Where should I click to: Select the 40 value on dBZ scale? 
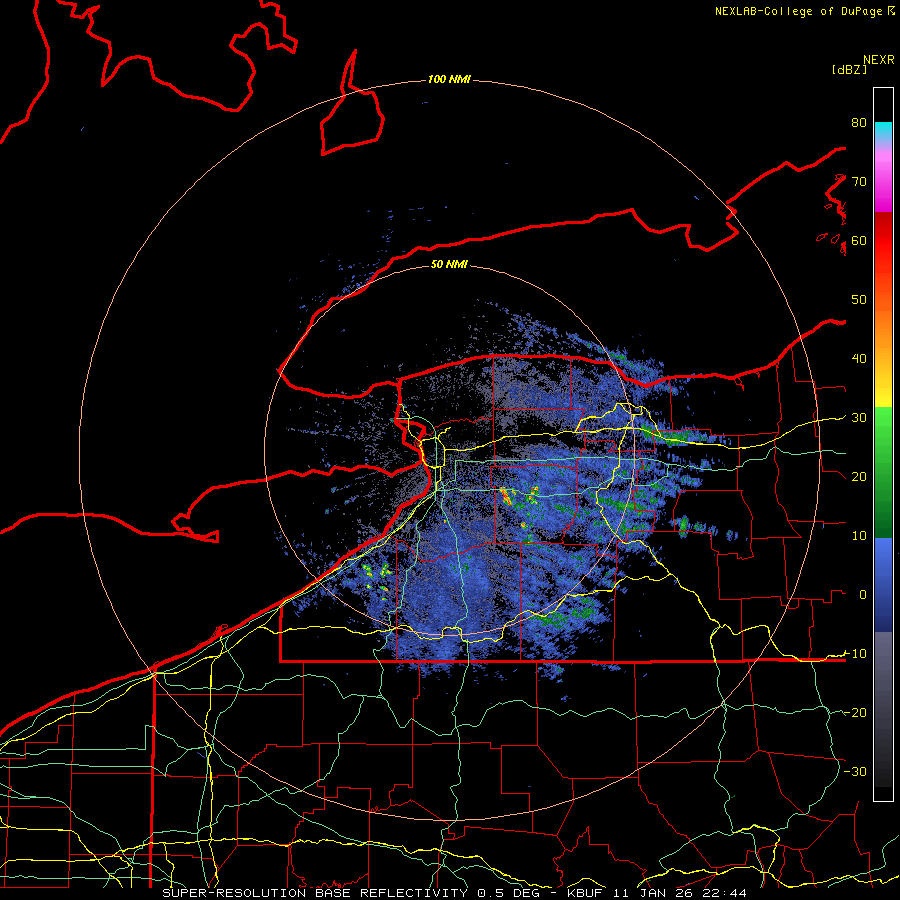[x=859, y=359]
